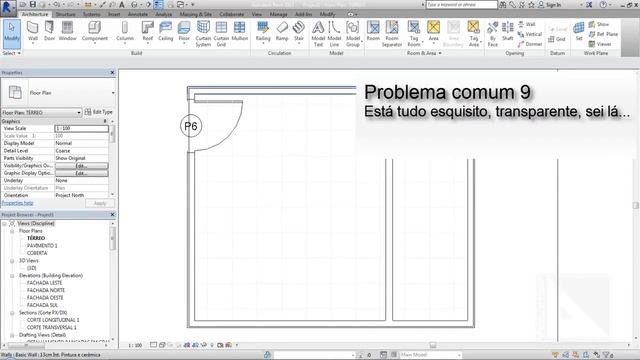The image size is (640, 360).
Task: Select the Floor tool
Action: pyautogui.click(x=184, y=32)
